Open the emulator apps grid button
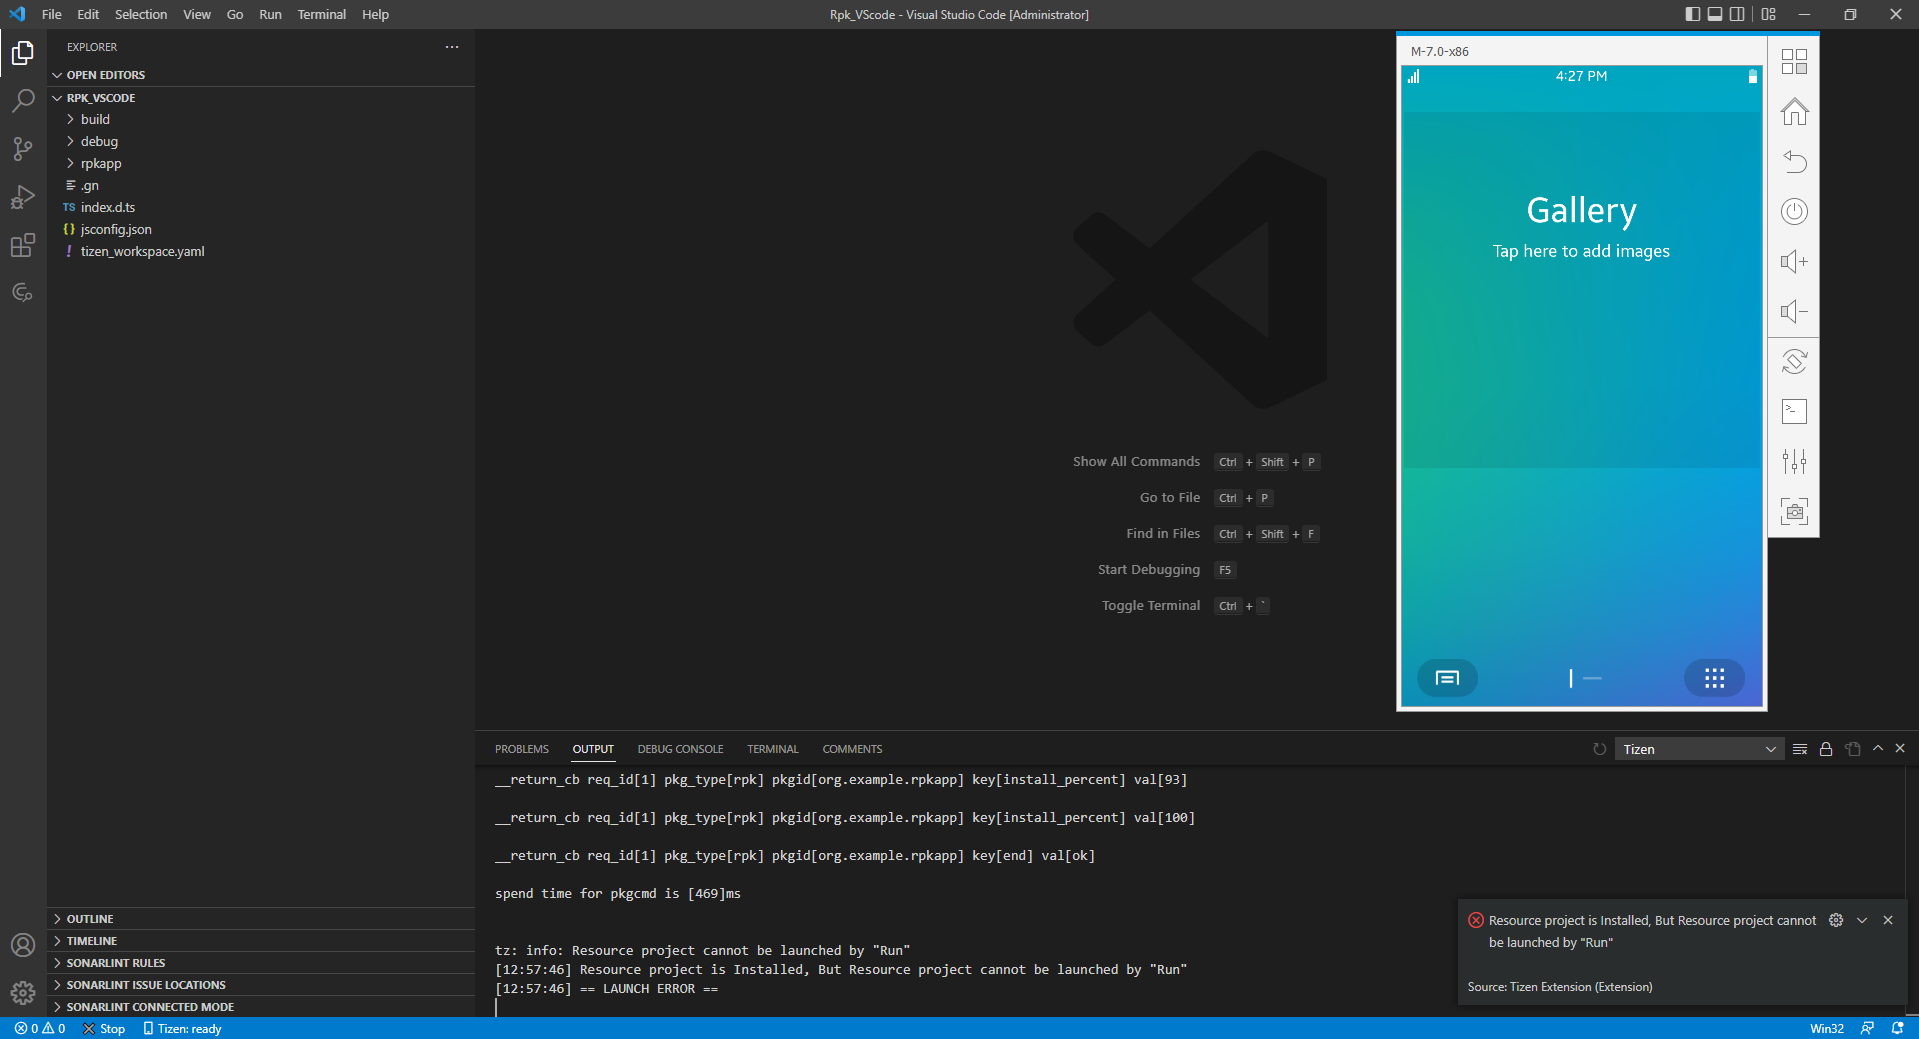 [x=1714, y=678]
